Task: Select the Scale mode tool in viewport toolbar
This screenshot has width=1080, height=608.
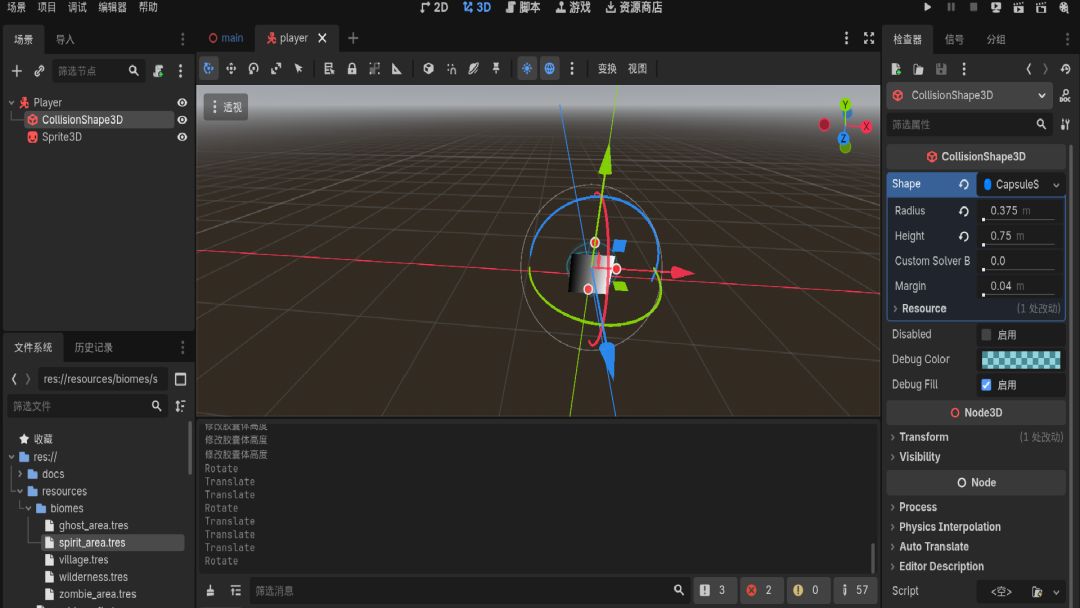Action: (276, 69)
